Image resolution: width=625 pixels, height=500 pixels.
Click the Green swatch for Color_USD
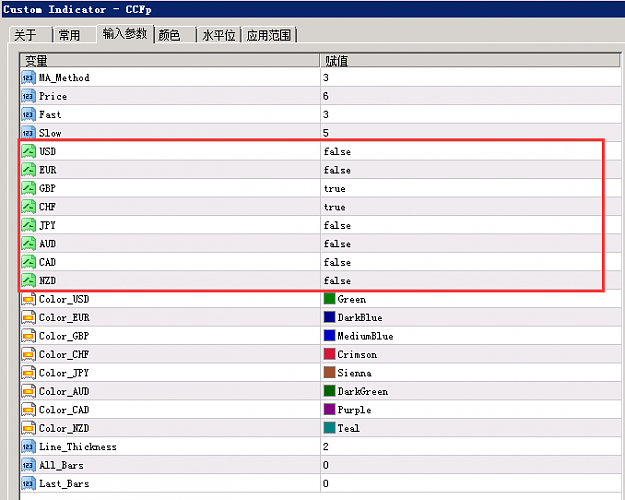[329, 299]
